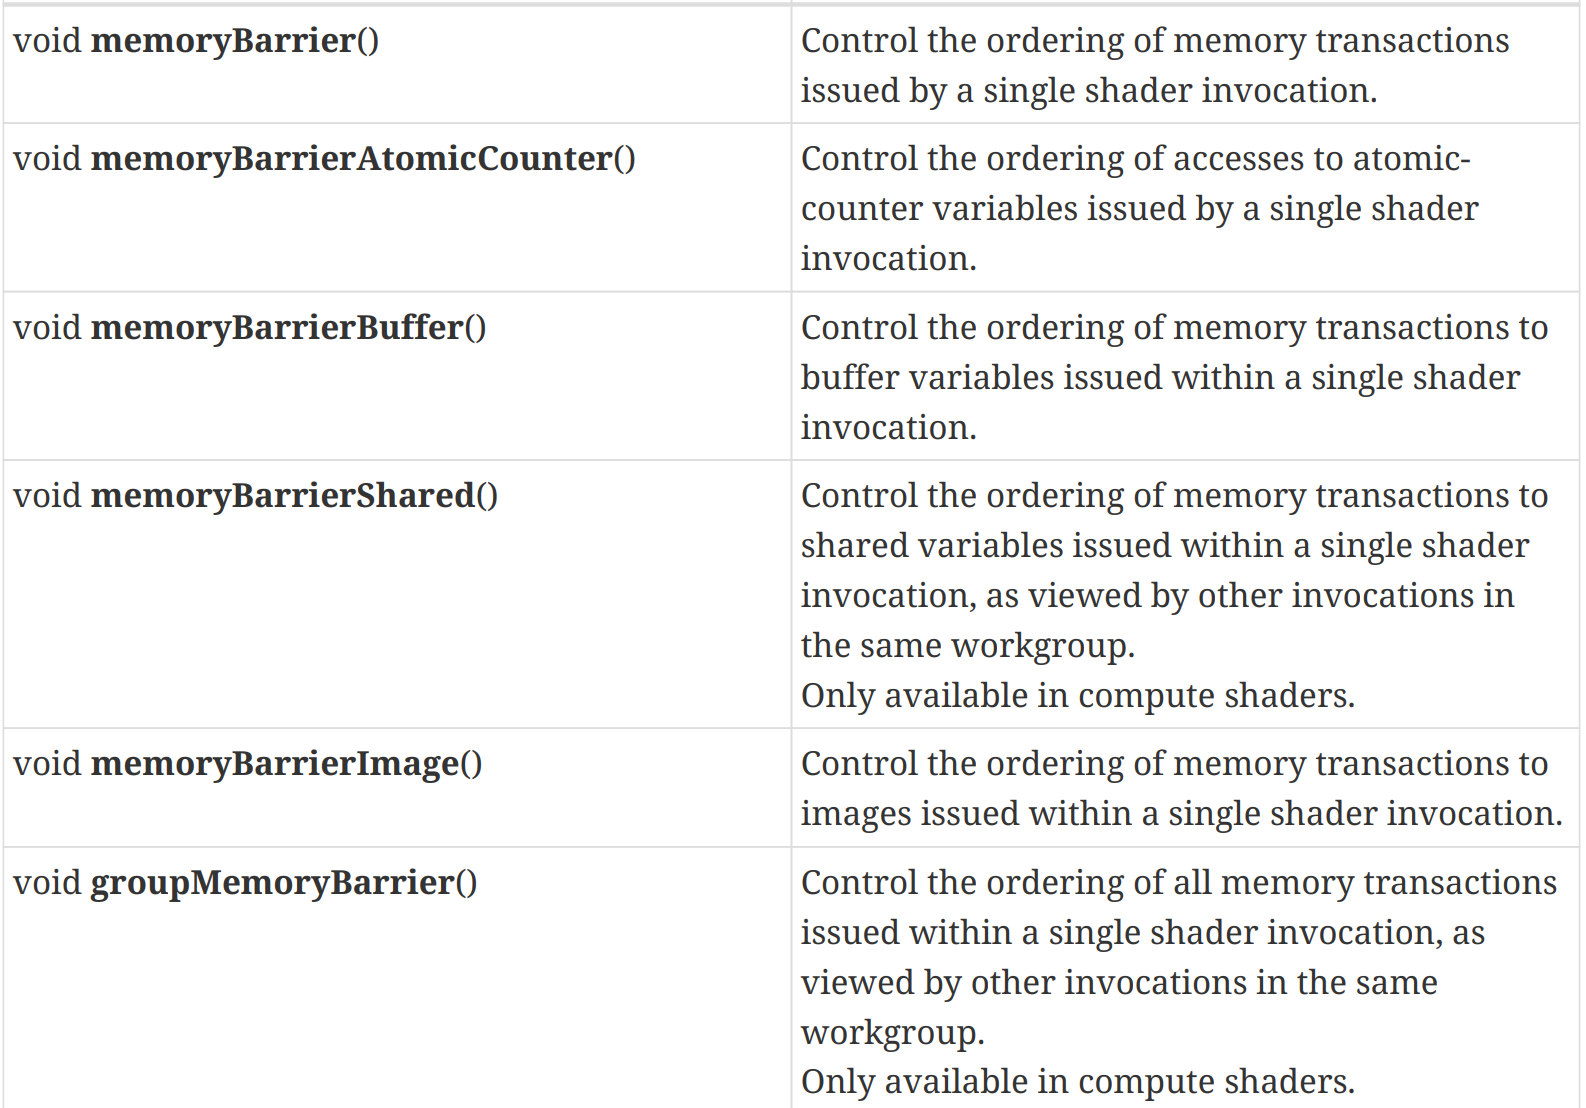Click the phrase 'counter variables issued by a single shader'
Screen dimensions: 1586x1108
pos(1139,209)
